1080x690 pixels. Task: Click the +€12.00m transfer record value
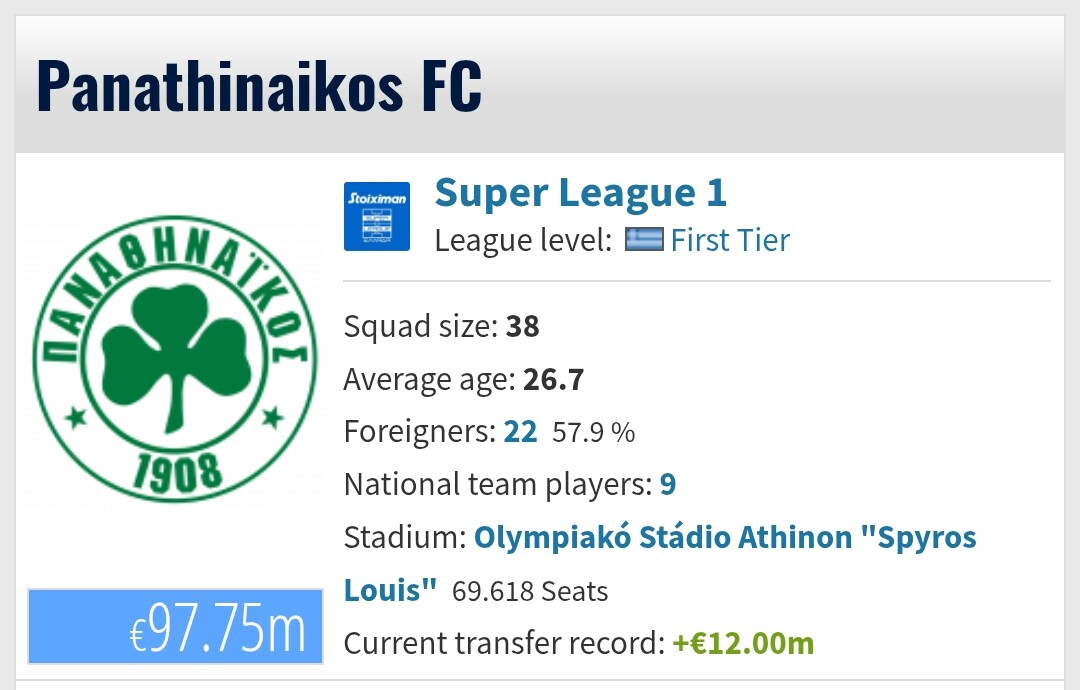pyautogui.click(x=743, y=643)
